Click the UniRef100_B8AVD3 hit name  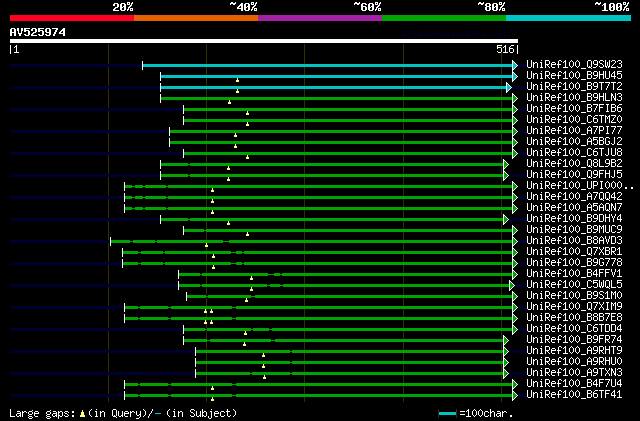tap(574, 241)
